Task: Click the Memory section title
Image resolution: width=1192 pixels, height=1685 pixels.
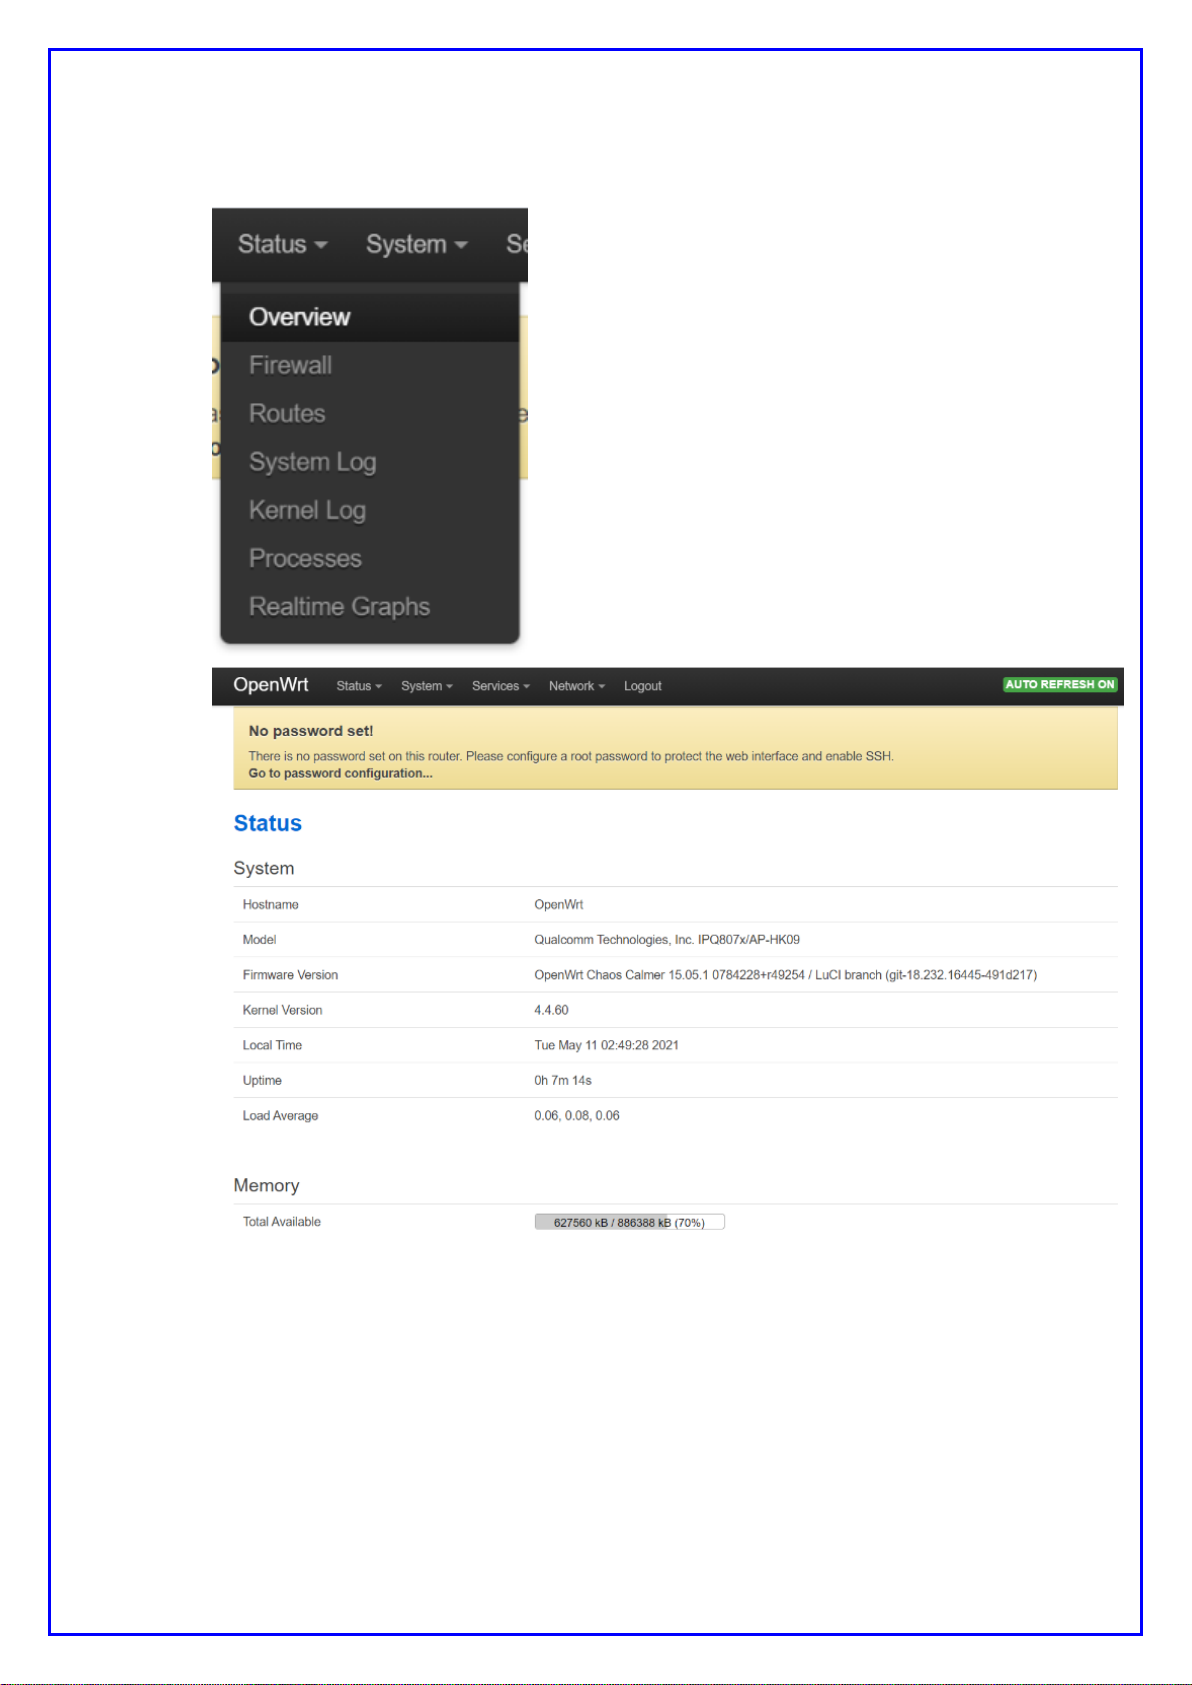Action: click(266, 1185)
